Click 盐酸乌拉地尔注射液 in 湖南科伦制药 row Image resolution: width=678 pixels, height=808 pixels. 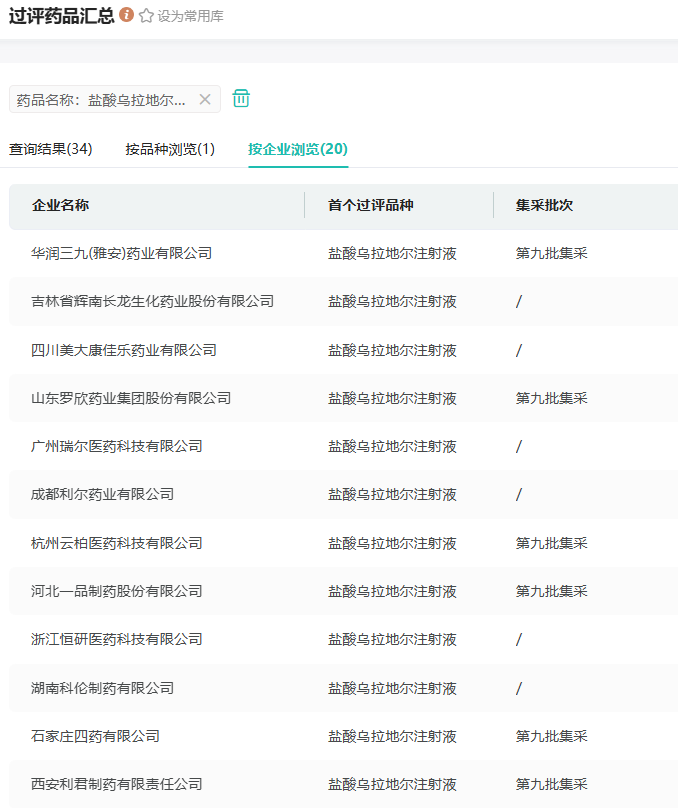[x=392, y=688]
